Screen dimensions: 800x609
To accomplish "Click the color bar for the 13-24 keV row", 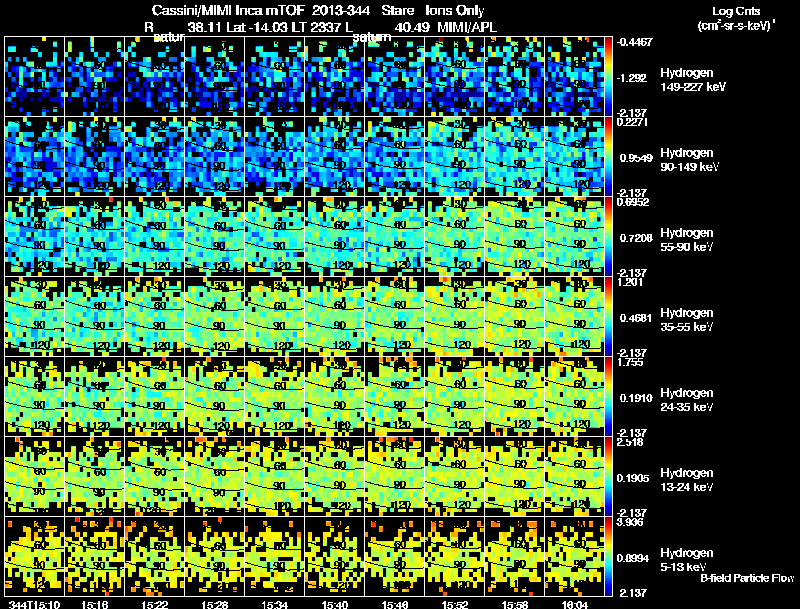I will 608,477.
